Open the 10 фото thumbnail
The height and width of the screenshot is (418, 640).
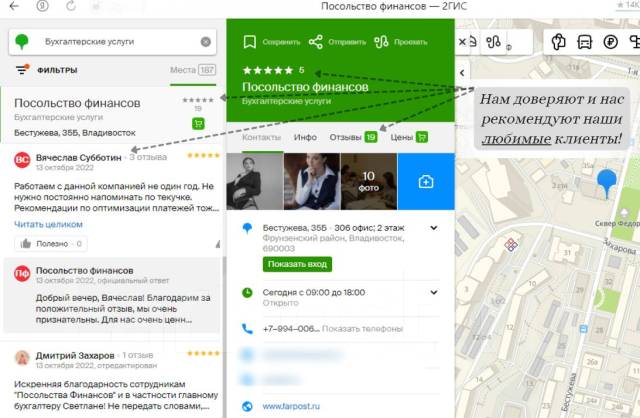[x=369, y=181]
